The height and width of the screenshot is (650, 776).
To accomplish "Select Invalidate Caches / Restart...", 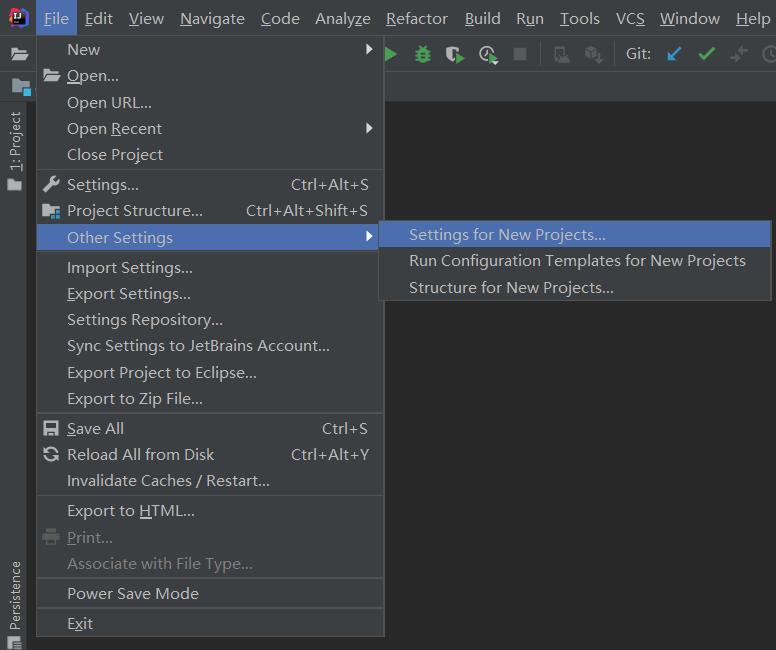I will tap(210, 481).
